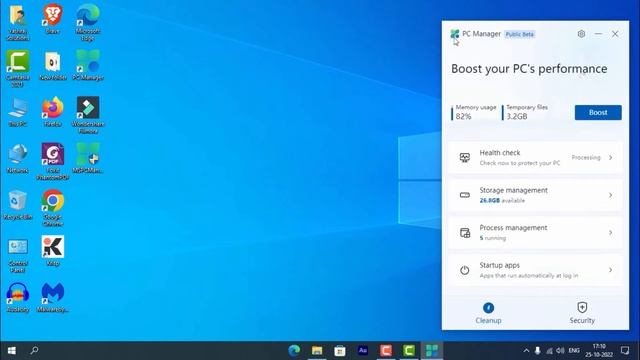This screenshot has width=640, height=360.
Task: Select the Brave desktop shortcut
Action: point(53,19)
